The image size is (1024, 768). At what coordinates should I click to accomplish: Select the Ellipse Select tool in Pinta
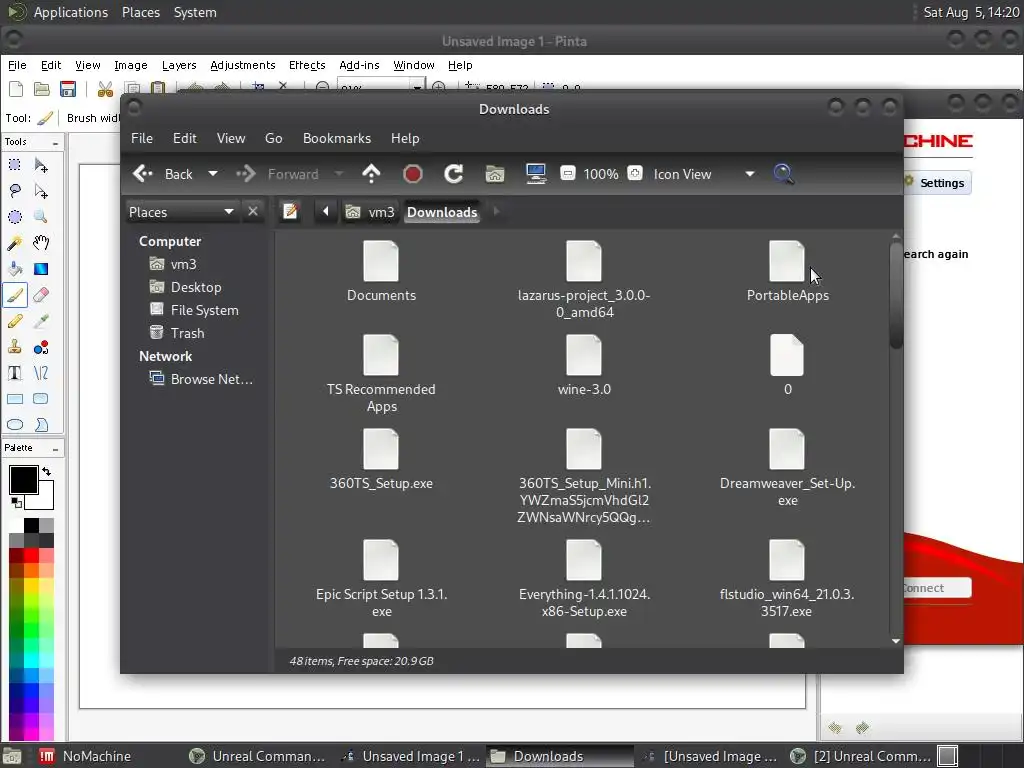click(x=14, y=217)
